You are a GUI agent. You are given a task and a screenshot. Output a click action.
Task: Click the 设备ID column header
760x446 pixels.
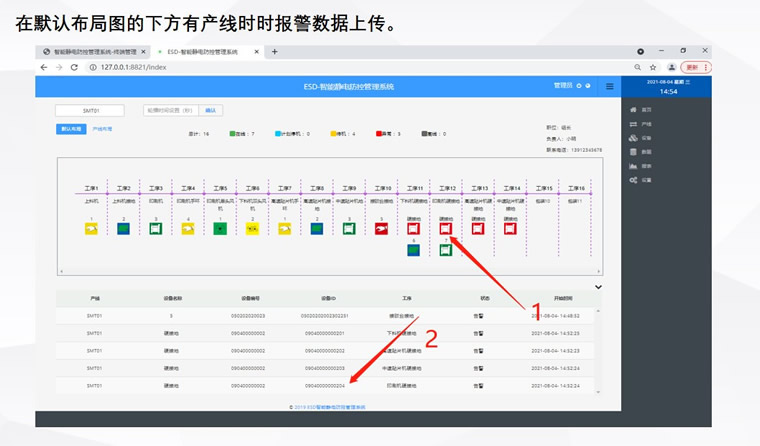pyautogui.click(x=328, y=299)
